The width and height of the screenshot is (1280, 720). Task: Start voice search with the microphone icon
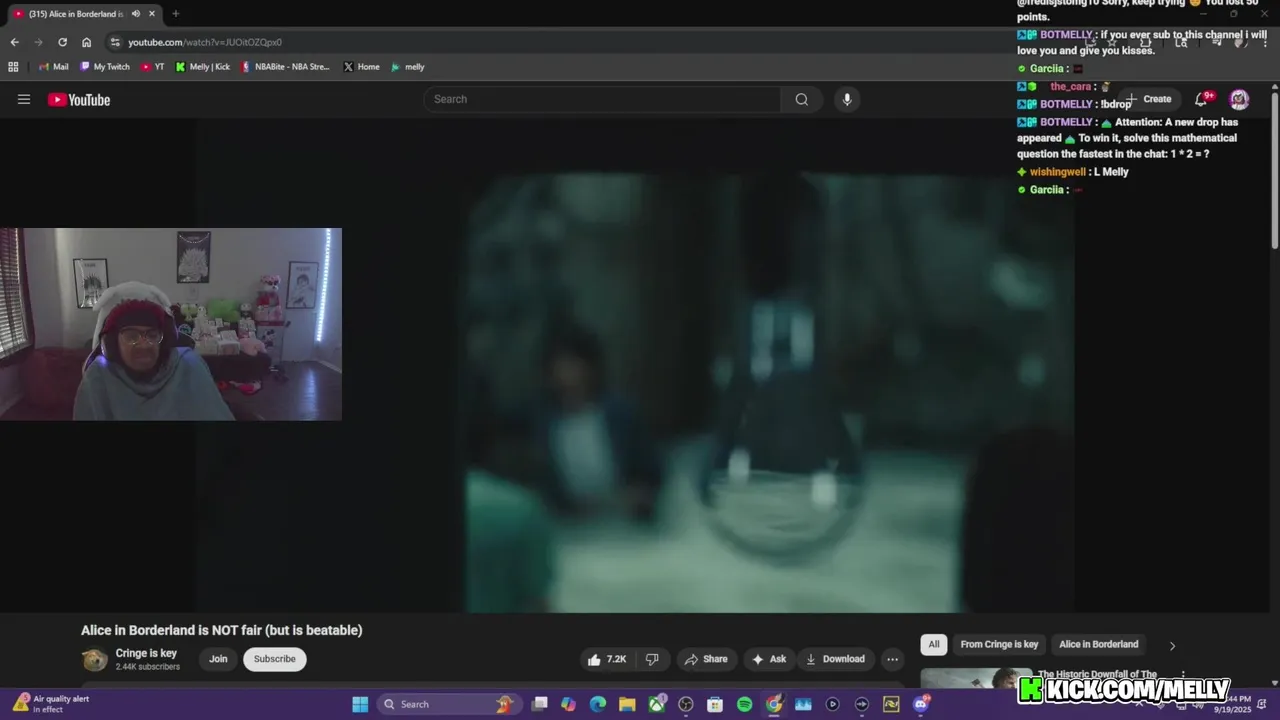pyautogui.click(x=847, y=99)
